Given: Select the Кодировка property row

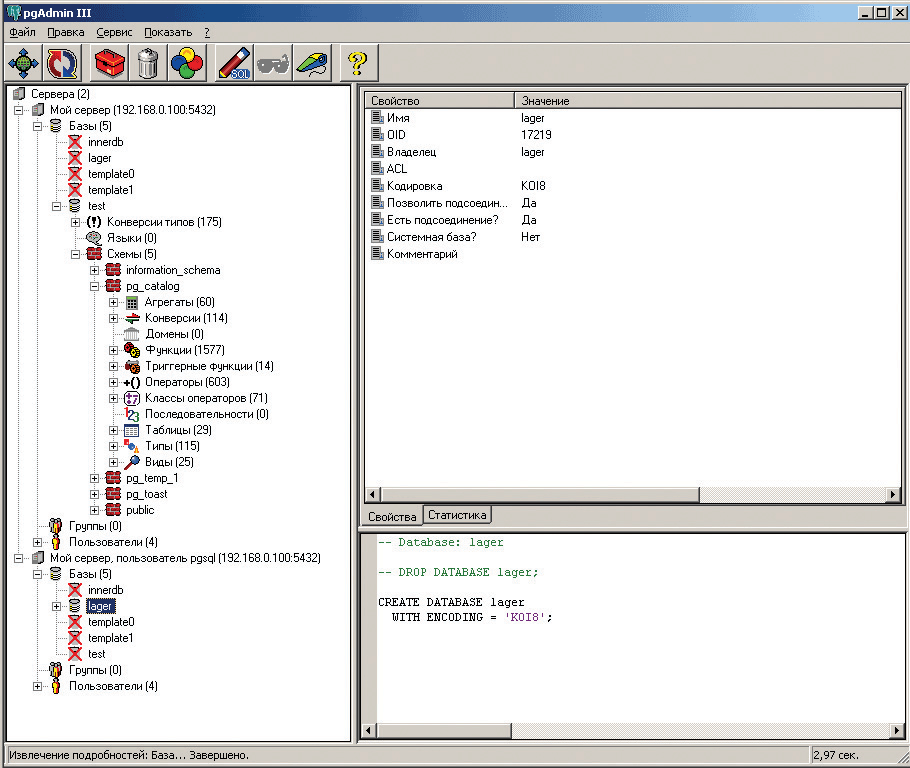Looking at the screenshot, I should (x=633, y=186).
